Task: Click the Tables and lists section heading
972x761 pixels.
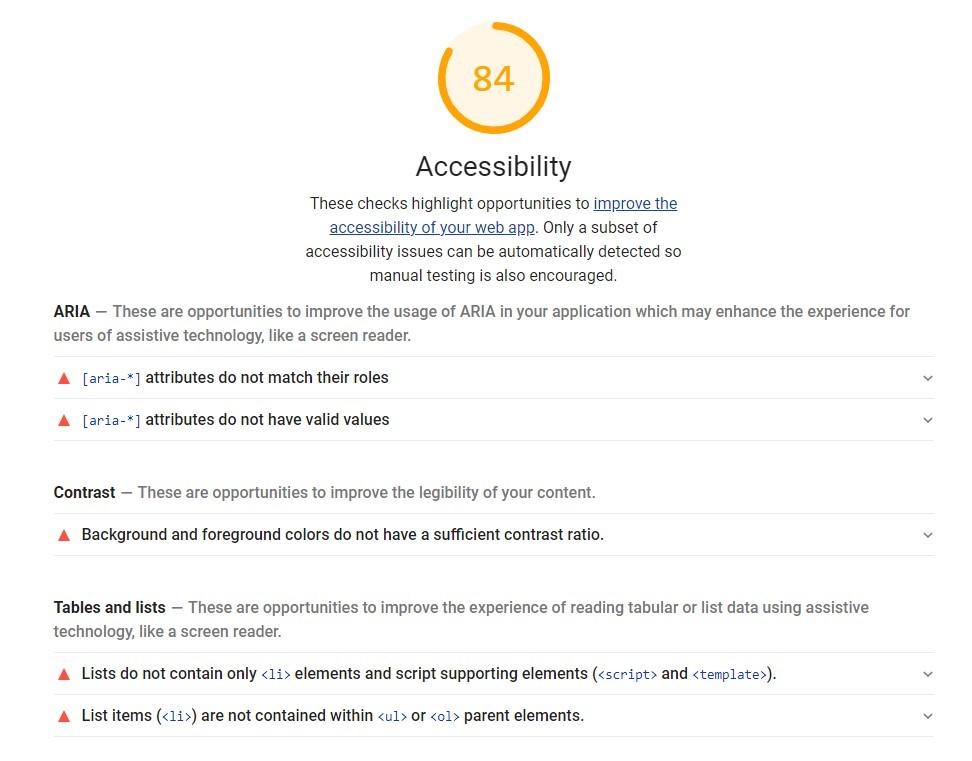Action: [x=110, y=607]
